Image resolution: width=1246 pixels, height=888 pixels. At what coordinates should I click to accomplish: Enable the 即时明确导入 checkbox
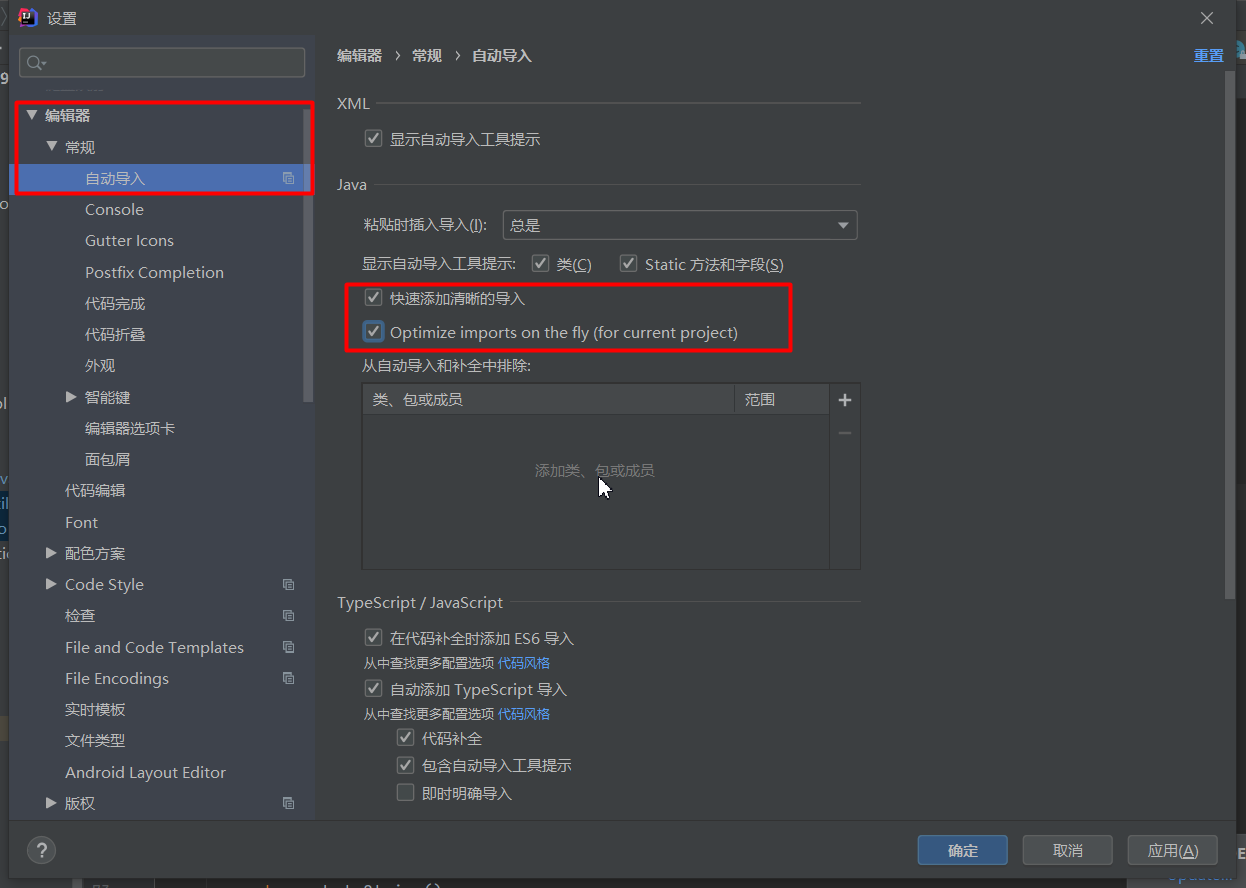click(405, 793)
